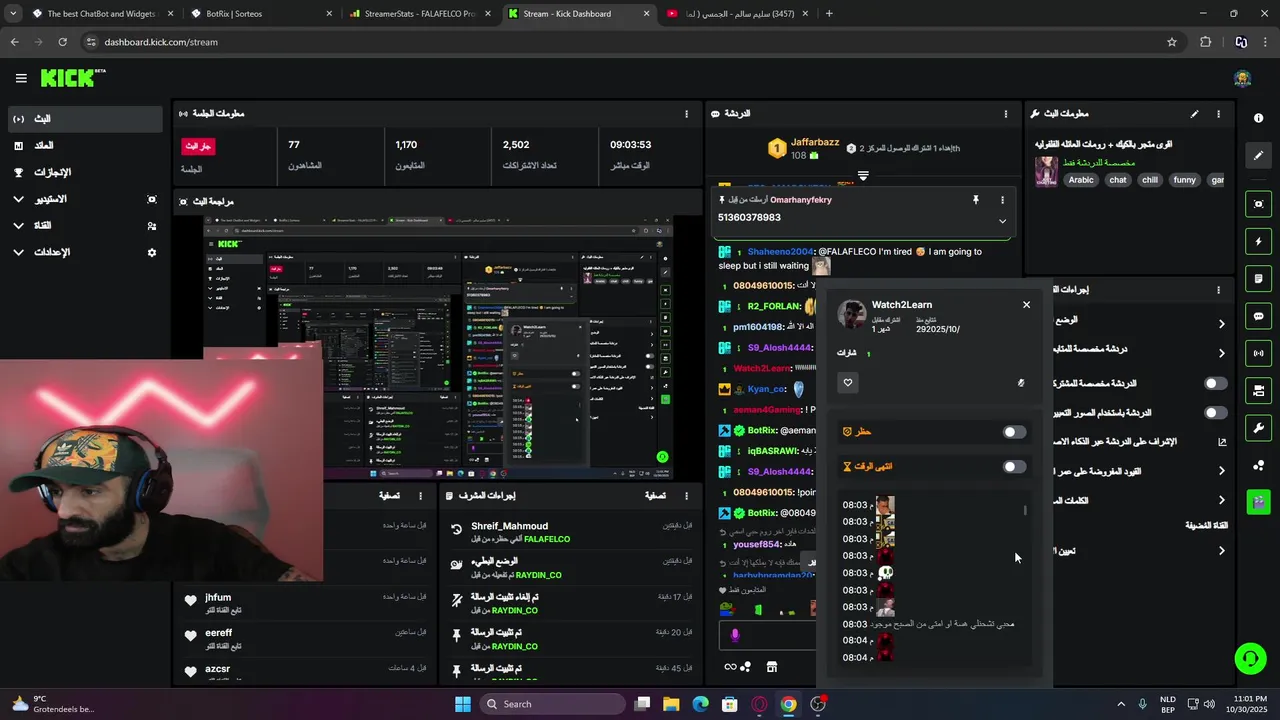Toggle the ban switch for Watch2Learn
Screen dimensions: 1280x720
1014,432
